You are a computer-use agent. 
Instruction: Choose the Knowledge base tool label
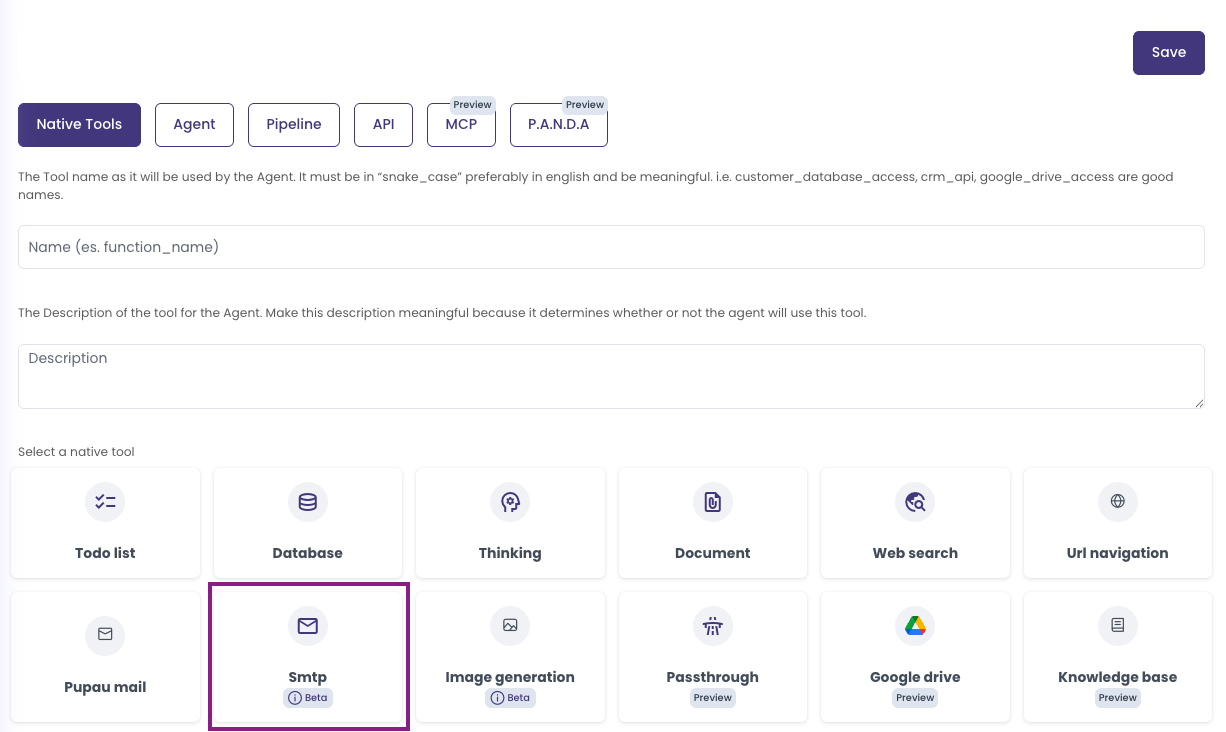(x=1118, y=677)
